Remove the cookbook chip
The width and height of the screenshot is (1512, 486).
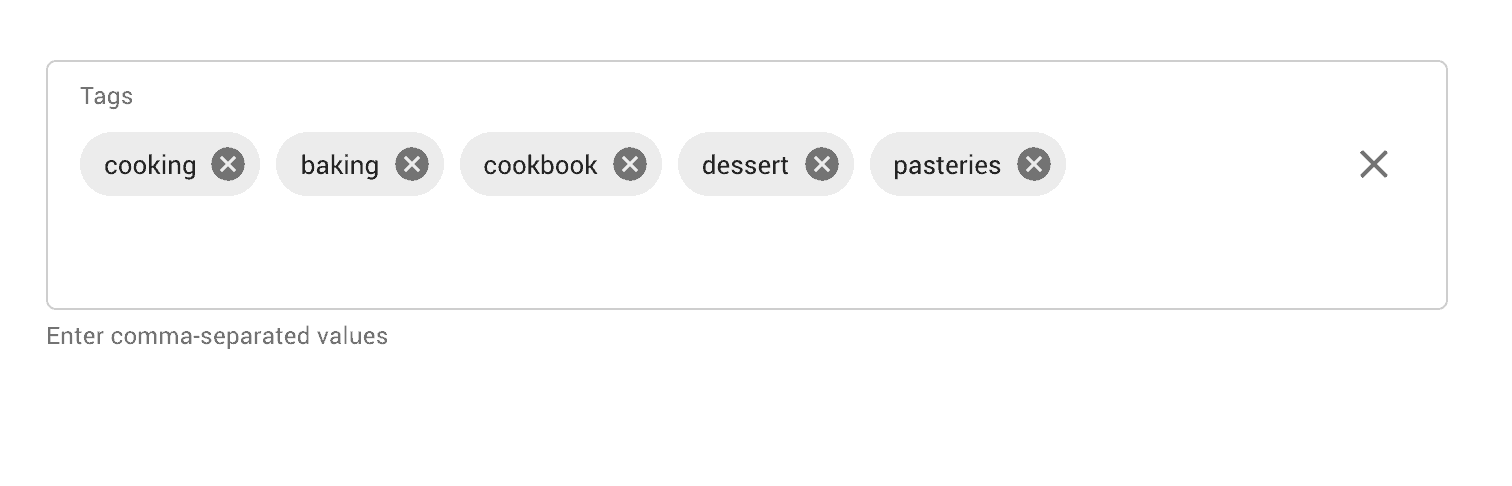click(629, 164)
